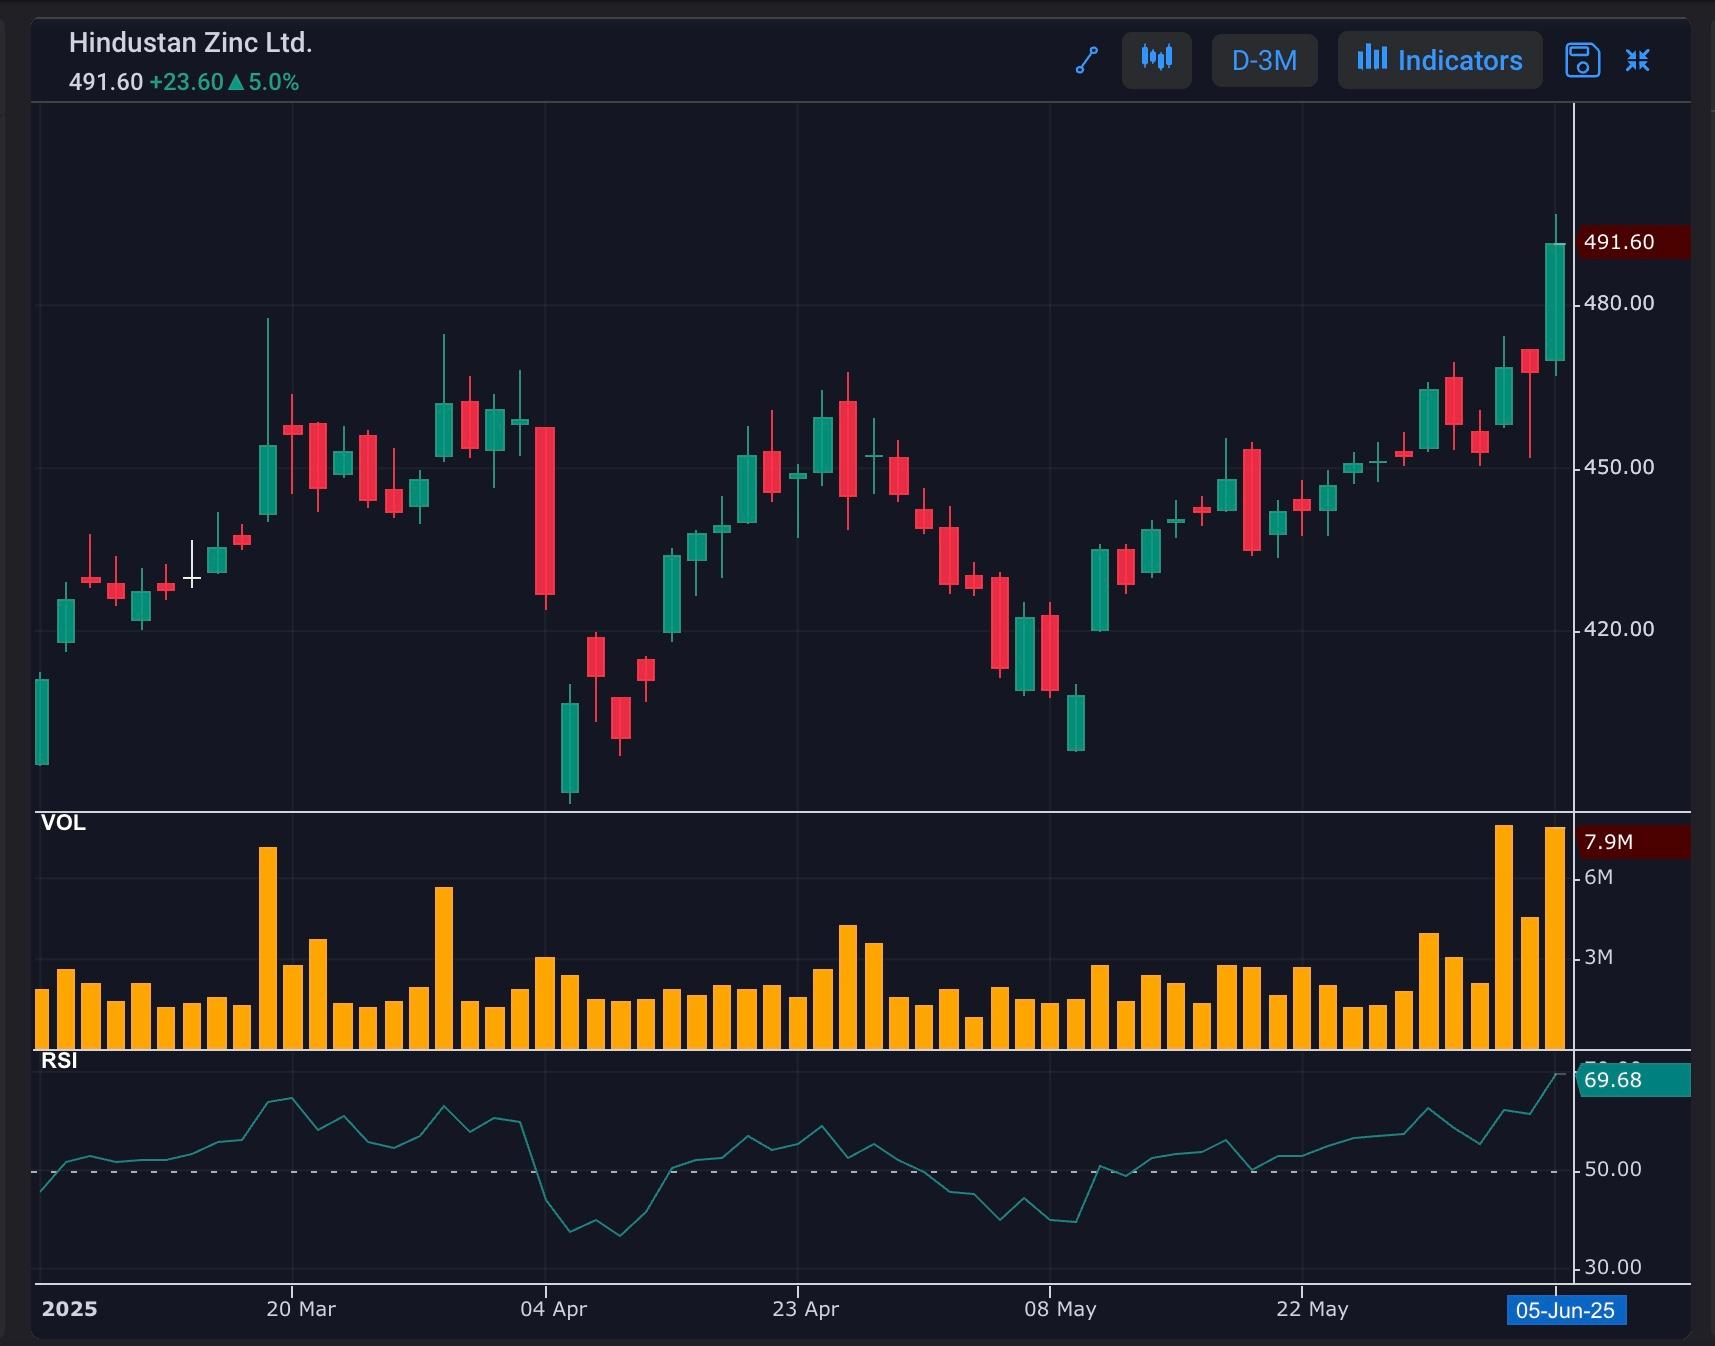The width and height of the screenshot is (1715, 1346).
Task: Click the 30.00 RSI axis label
Action: pos(1613,1267)
